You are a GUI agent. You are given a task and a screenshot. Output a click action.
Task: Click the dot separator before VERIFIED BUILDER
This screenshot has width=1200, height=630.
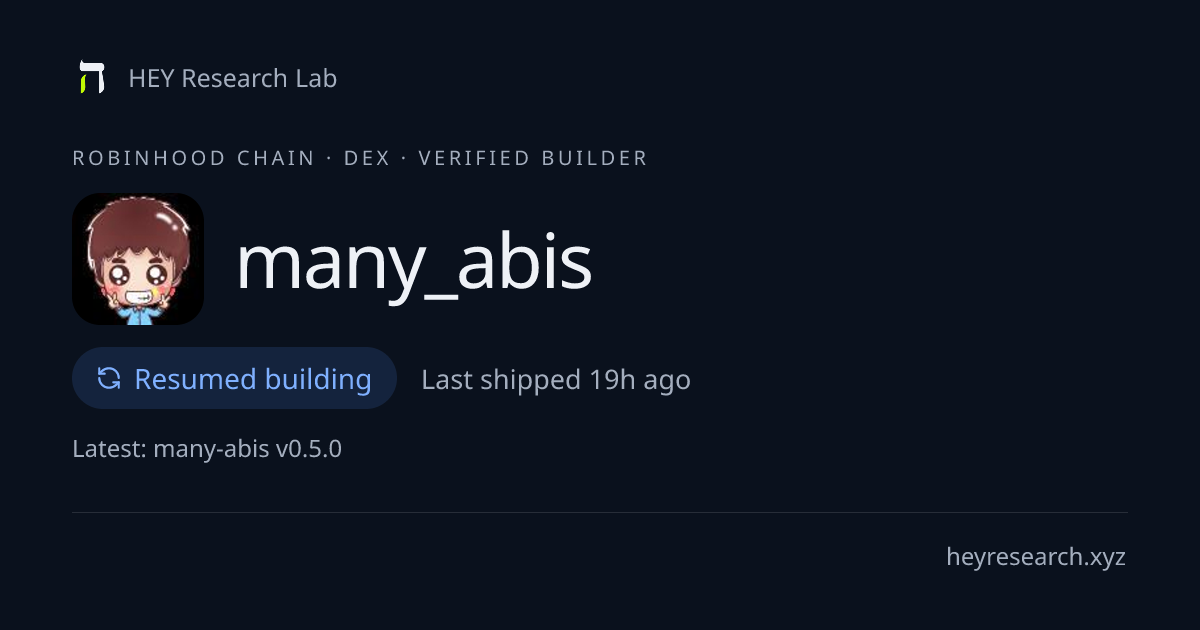pos(404,158)
